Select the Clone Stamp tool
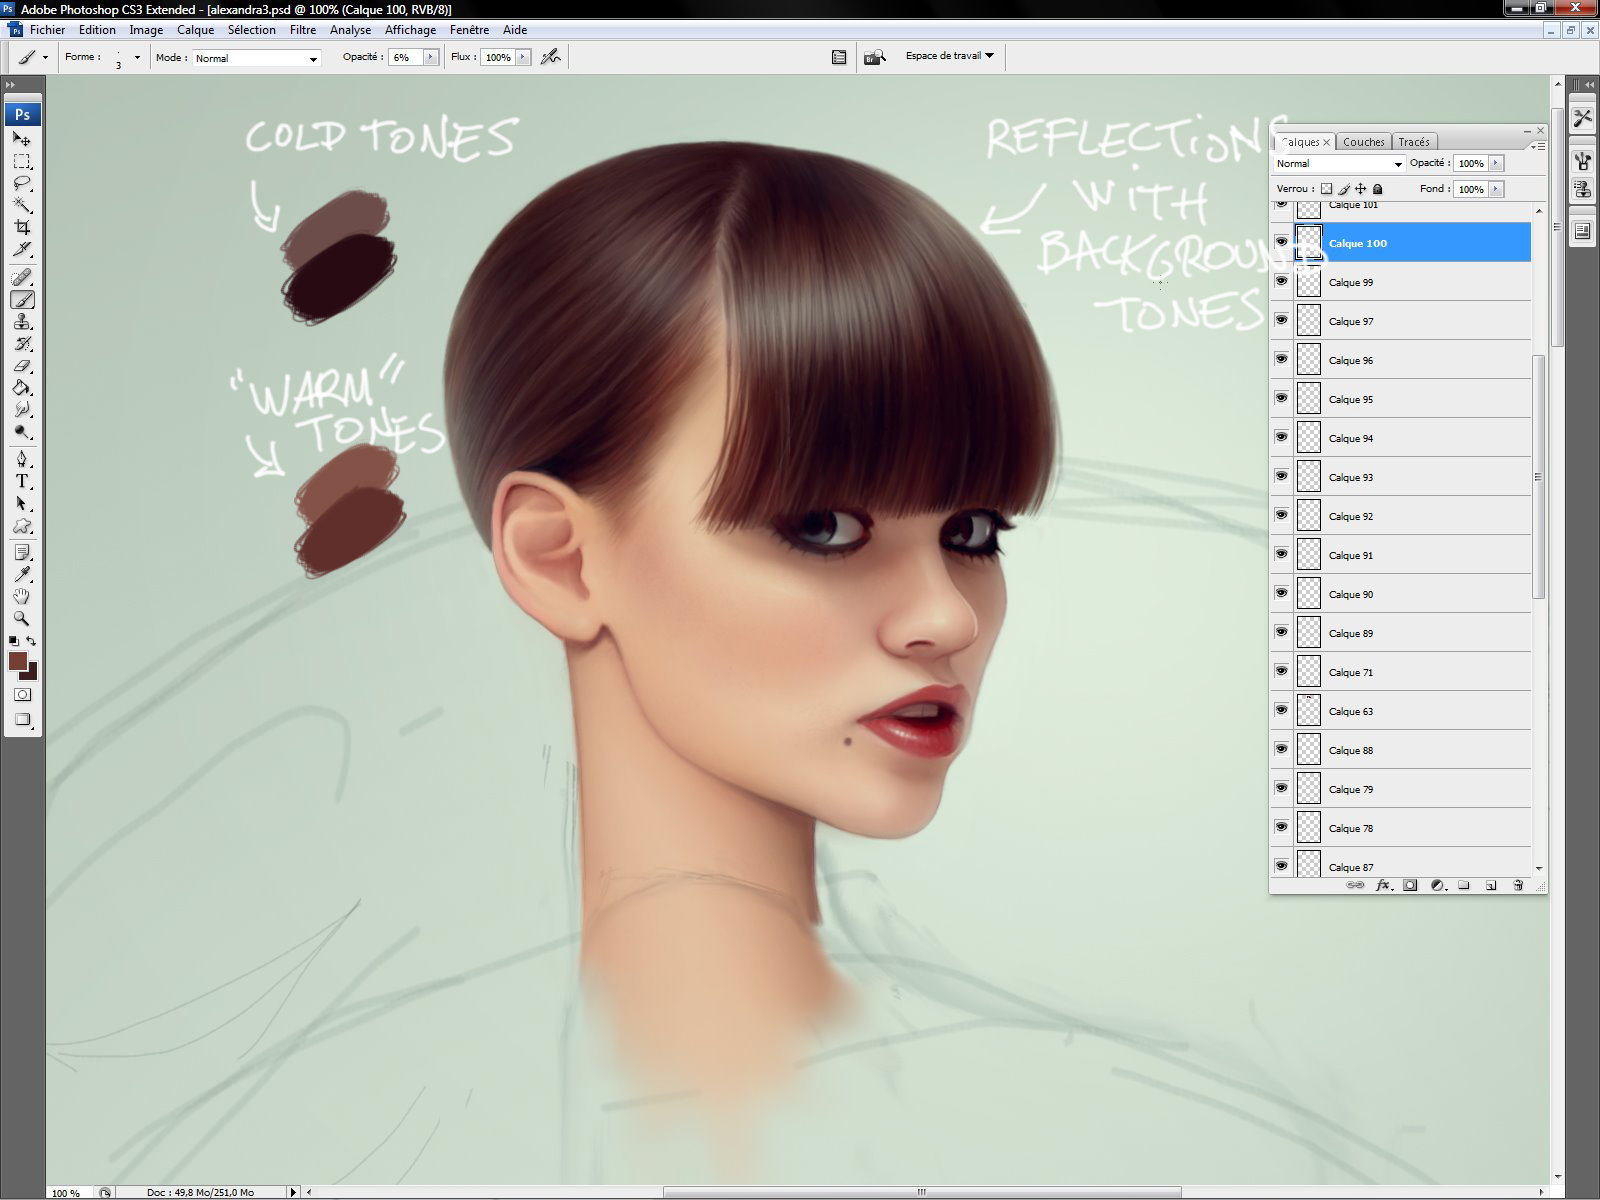The width and height of the screenshot is (1600, 1200). point(22,321)
